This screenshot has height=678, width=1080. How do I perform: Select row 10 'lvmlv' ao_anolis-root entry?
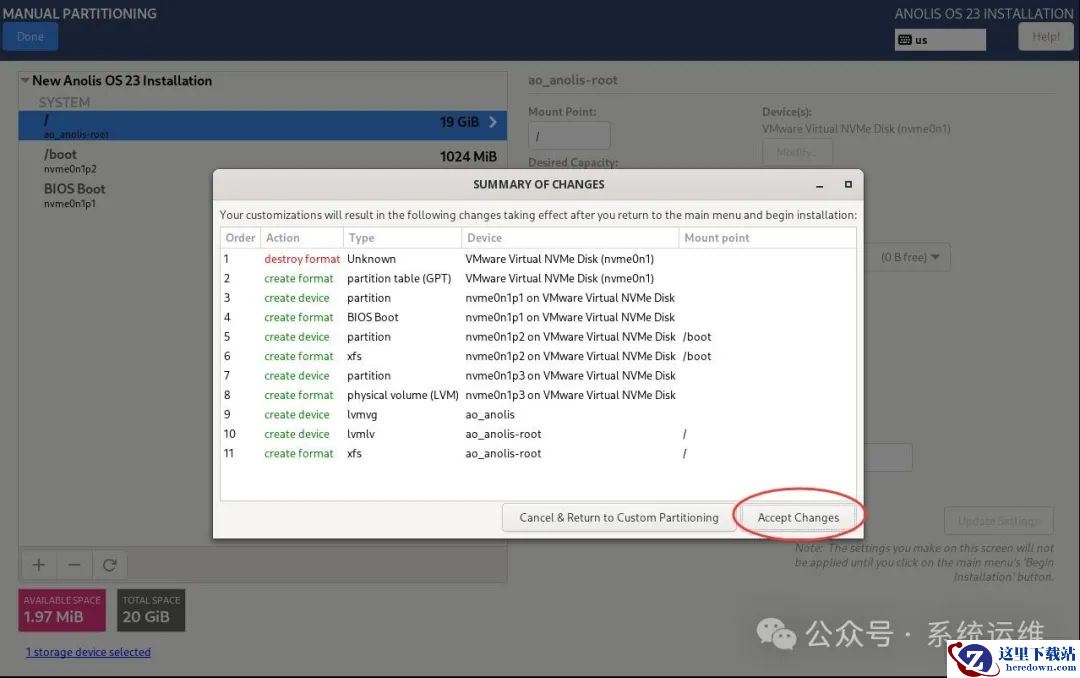tap(538, 434)
